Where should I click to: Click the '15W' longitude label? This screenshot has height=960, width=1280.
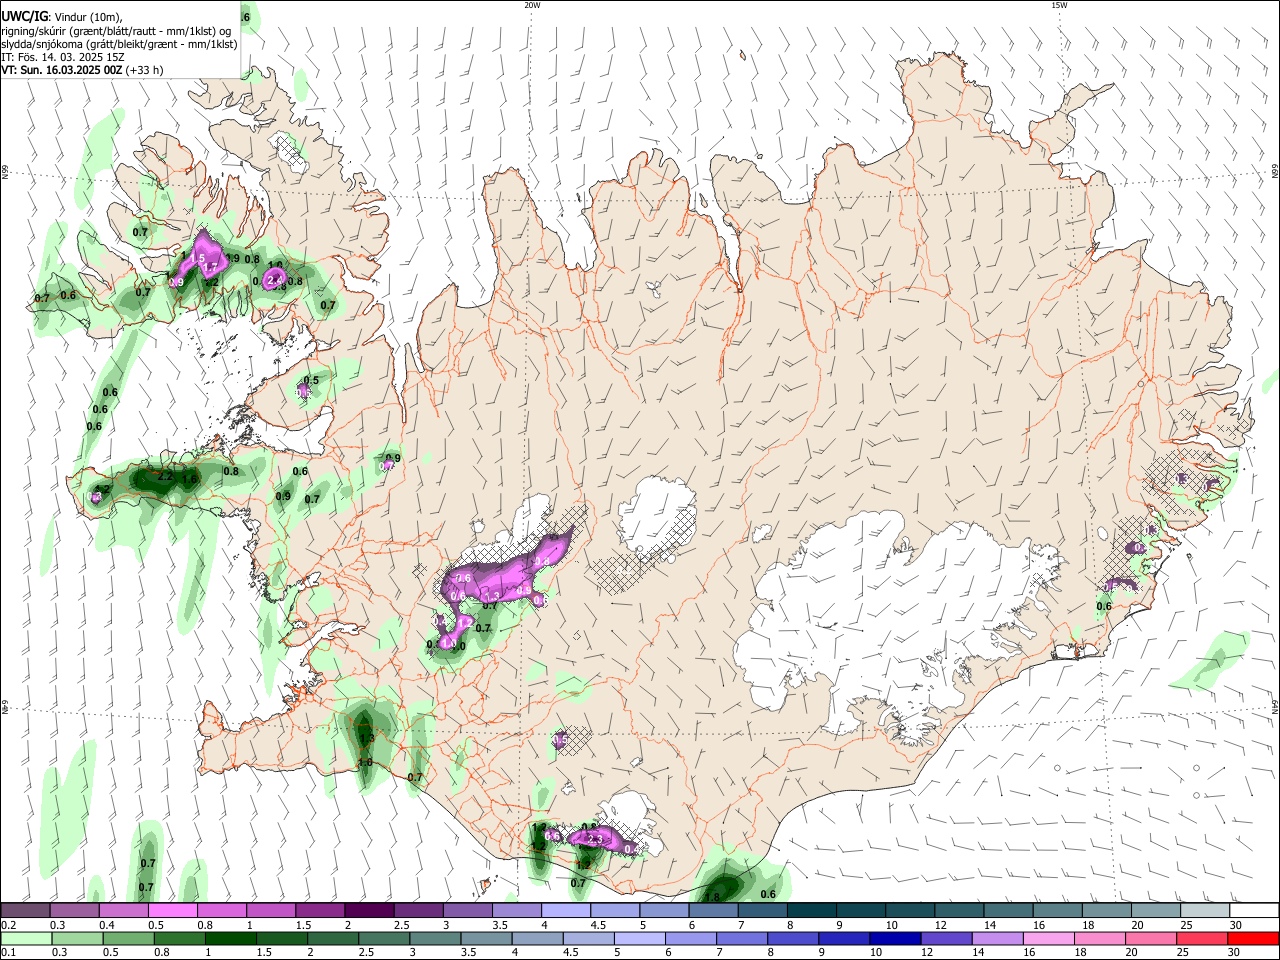1058,5
